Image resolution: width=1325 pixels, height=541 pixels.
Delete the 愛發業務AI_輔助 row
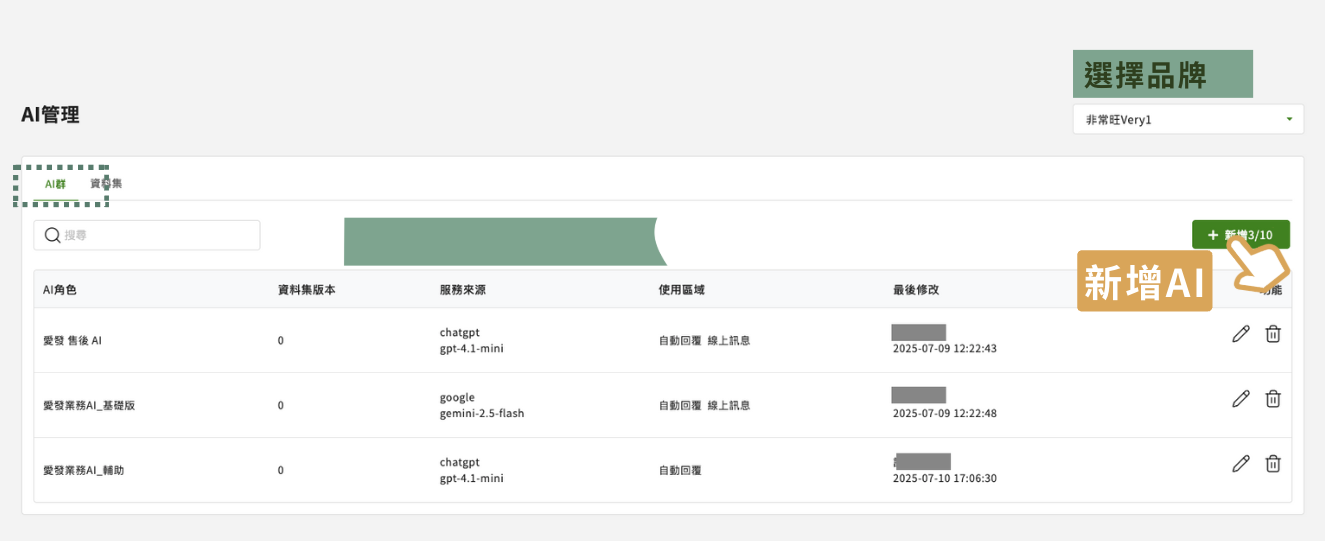click(x=1273, y=463)
